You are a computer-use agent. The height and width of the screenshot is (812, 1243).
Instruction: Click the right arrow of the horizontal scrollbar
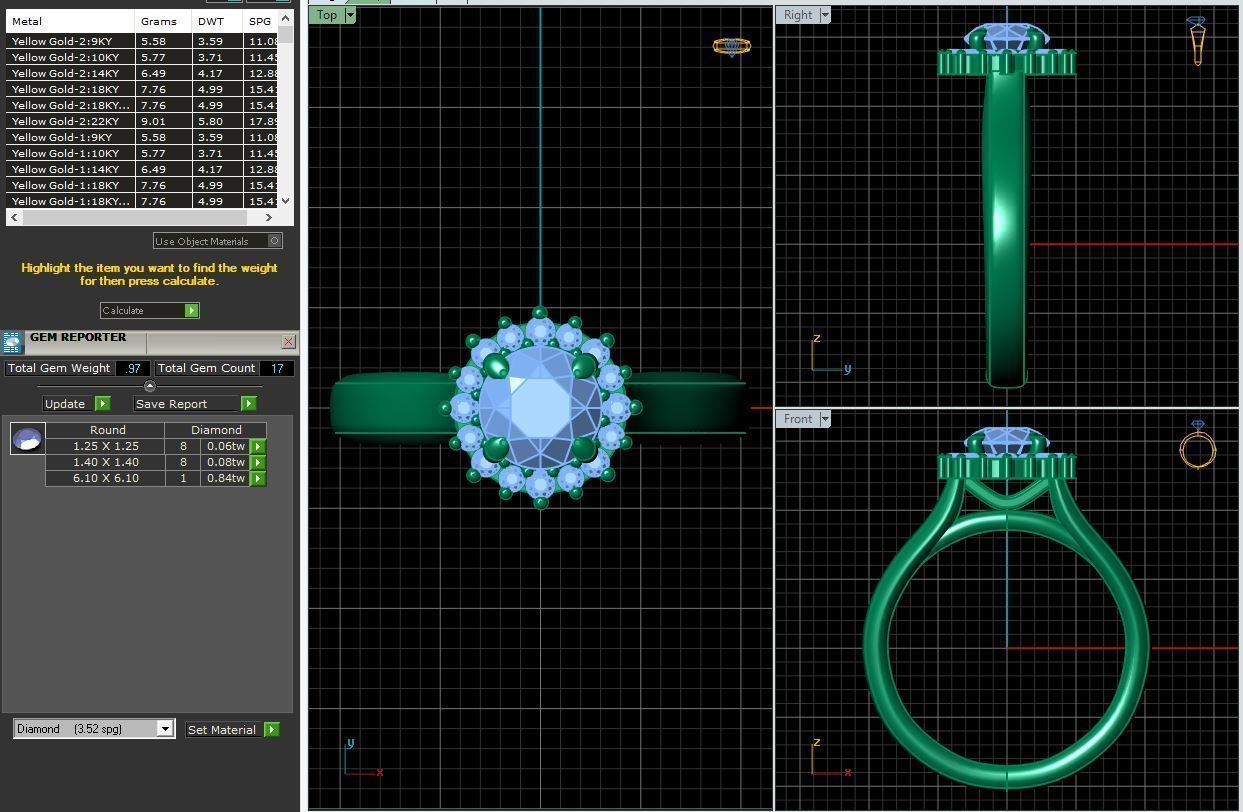pos(268,217)
